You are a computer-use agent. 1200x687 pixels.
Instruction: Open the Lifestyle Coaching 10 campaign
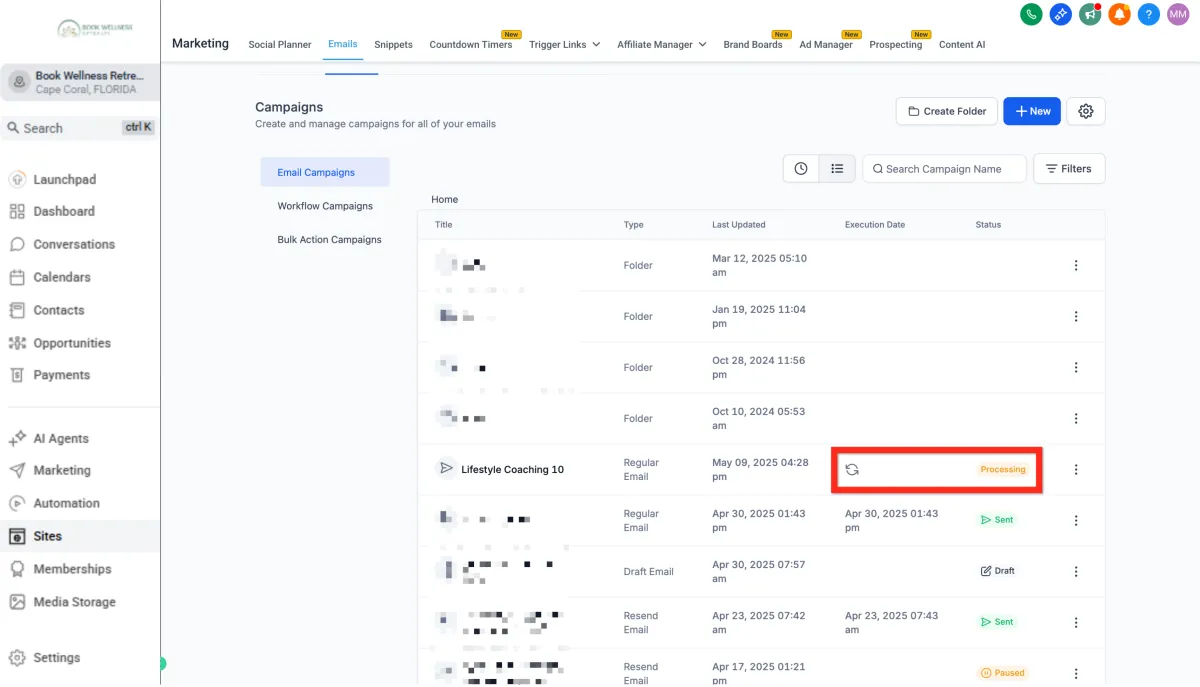(x=512, y=469)
